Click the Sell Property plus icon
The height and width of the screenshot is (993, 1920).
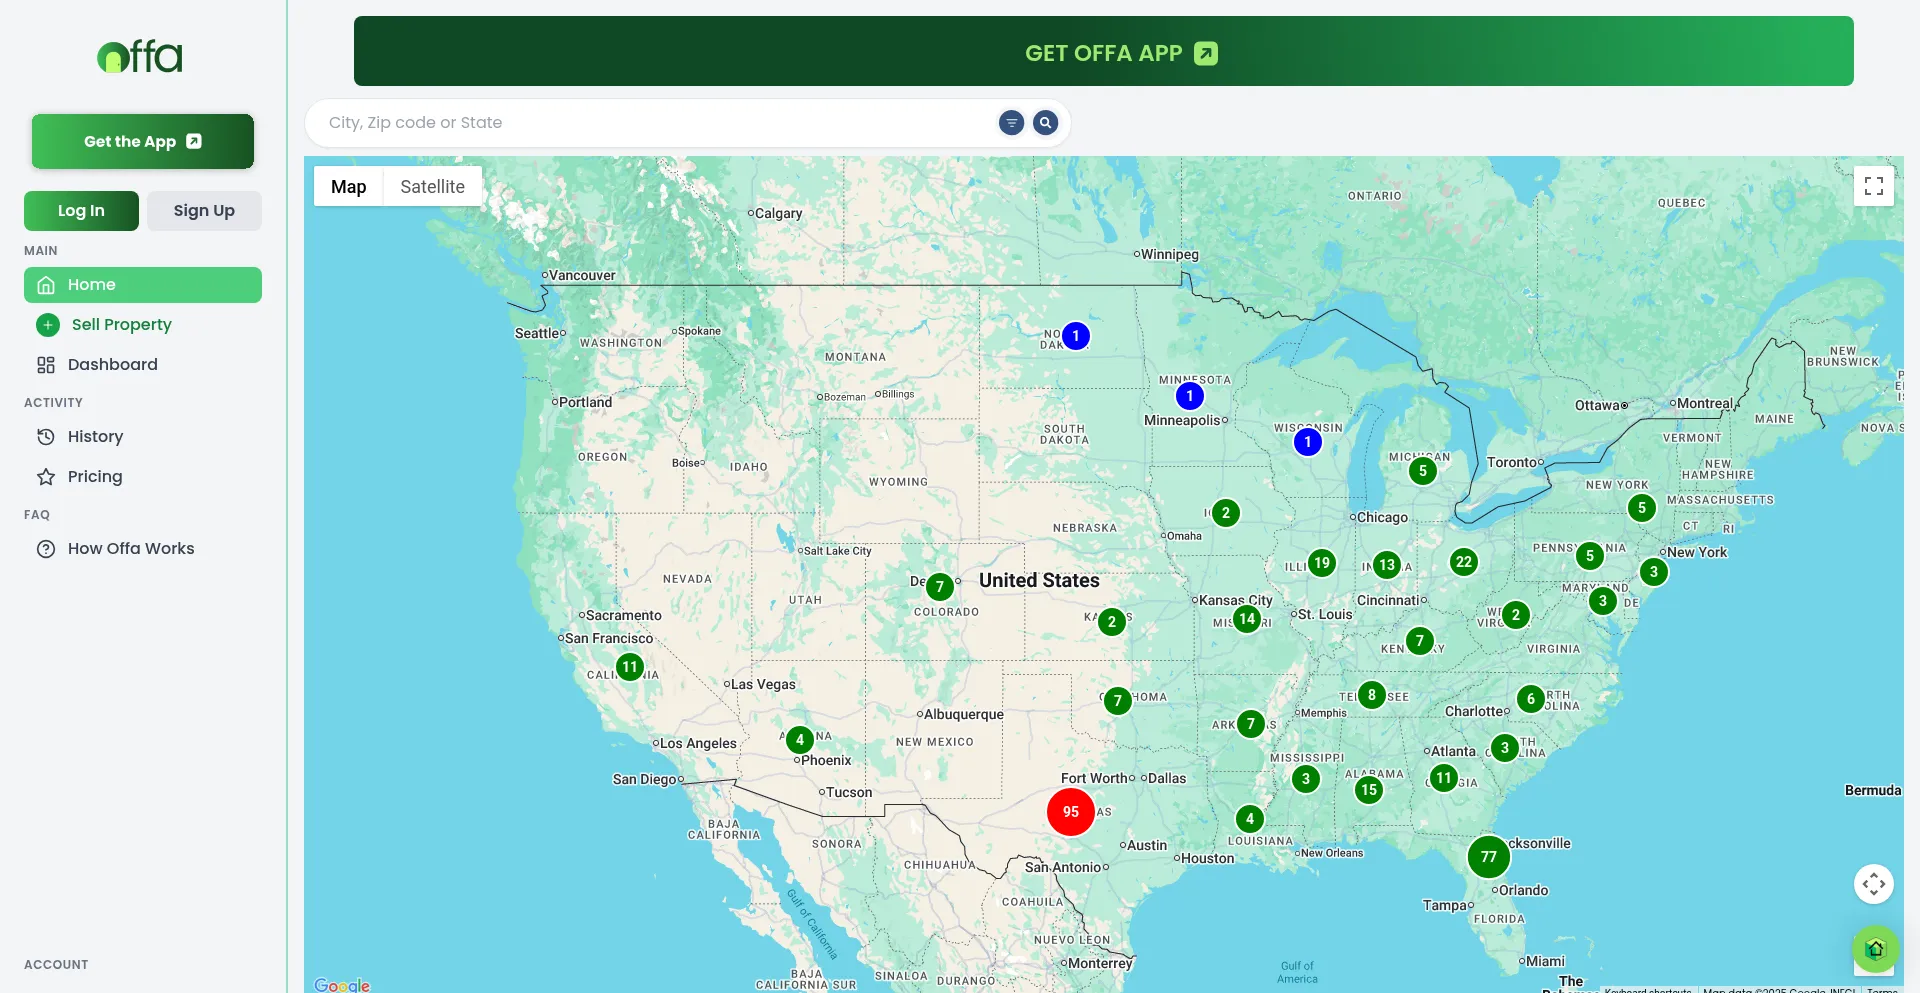[x=48, y=325]
